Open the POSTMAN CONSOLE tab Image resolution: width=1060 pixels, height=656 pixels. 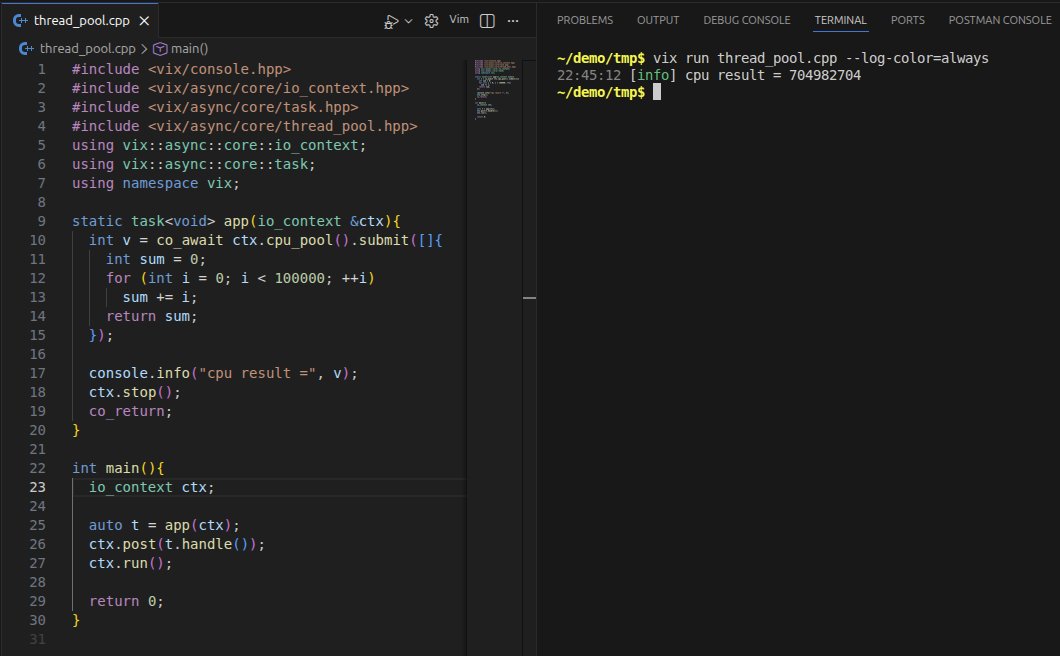pyautogui.click(x=1000, y=20)
